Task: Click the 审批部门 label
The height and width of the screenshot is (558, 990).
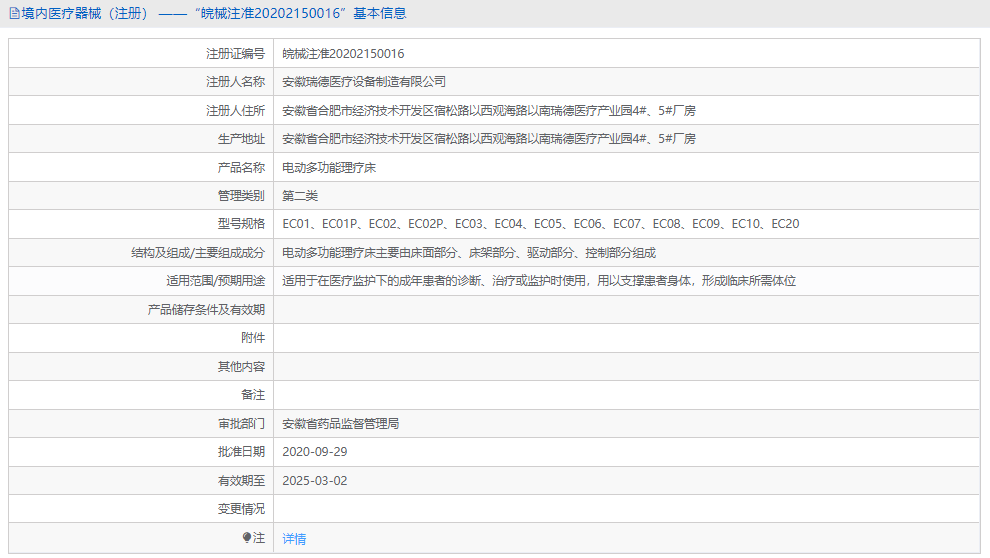Action: (241, 424)
